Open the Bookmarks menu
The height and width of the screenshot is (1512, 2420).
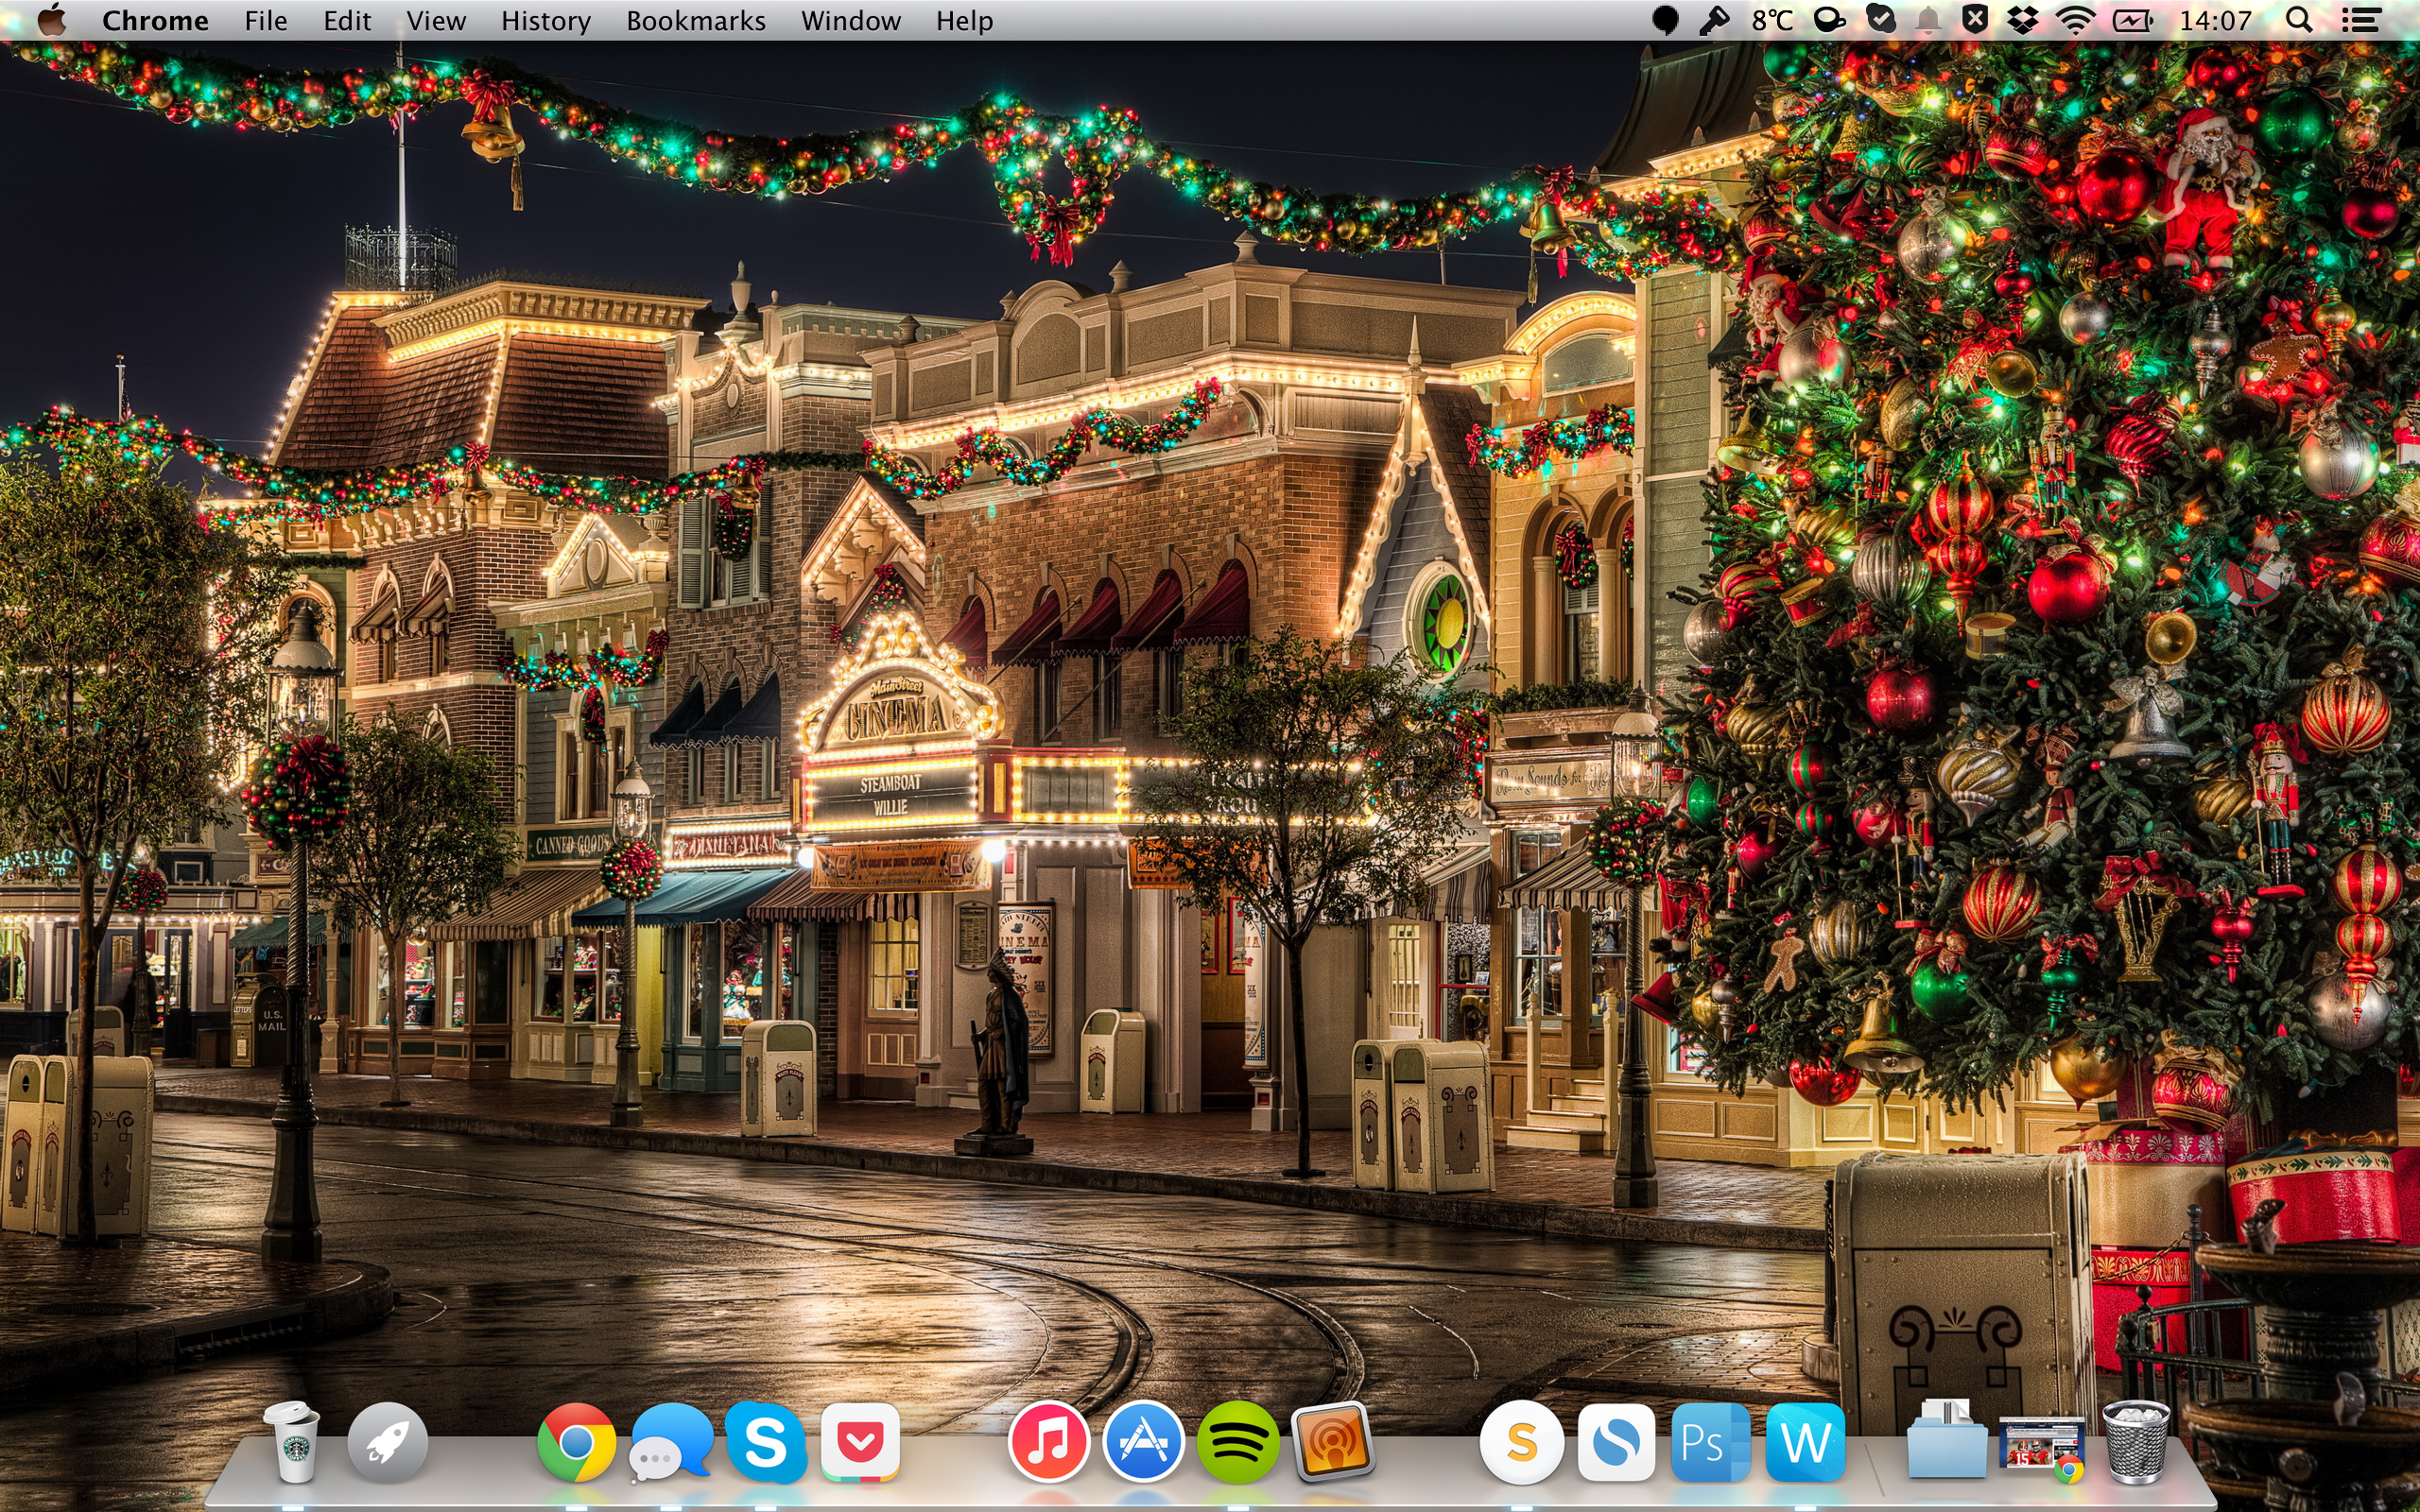pyautogui.click(x=696, y=20)
